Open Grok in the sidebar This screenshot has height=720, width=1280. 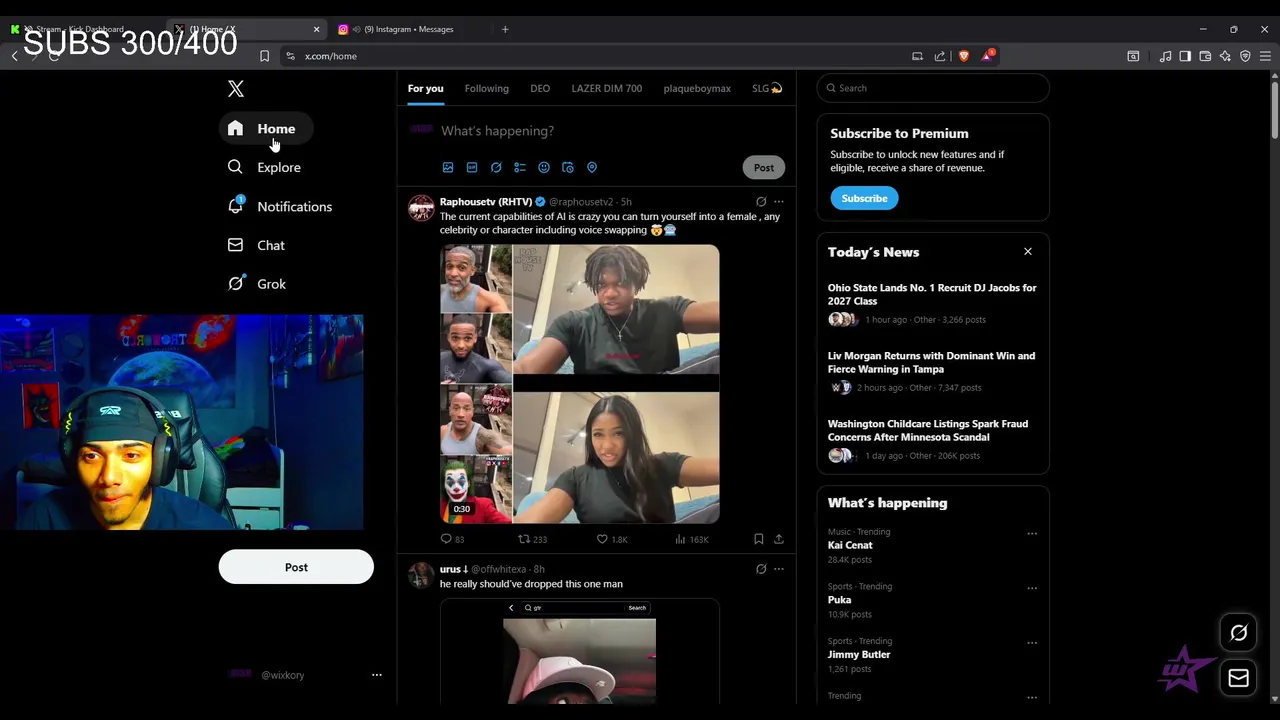pyautogui.click(x=257, y=284)
